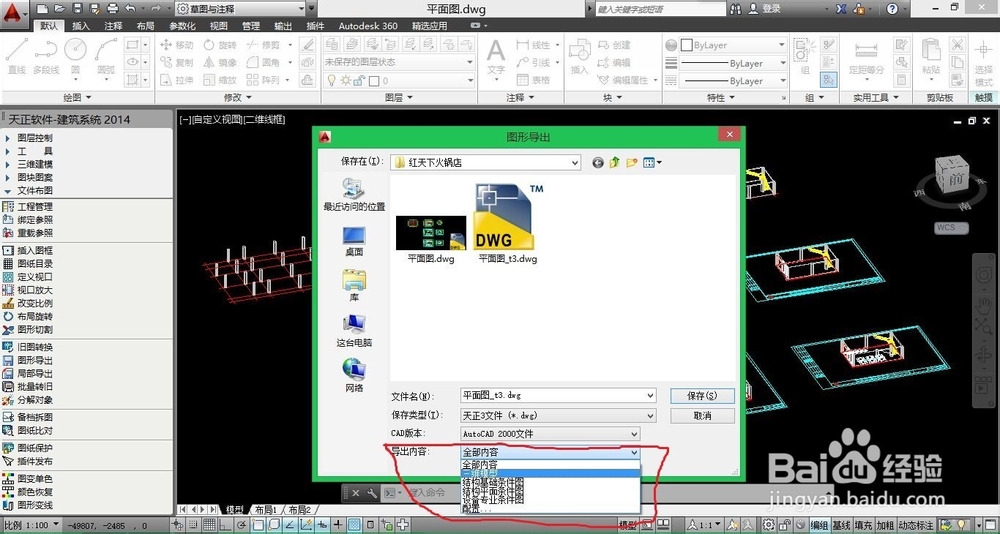Open 最近访问的位置 in dialog sidebar
Image resolution: width=1000 pixels, height=534 pixels.
pyautogui.click(x=354, y=194)
